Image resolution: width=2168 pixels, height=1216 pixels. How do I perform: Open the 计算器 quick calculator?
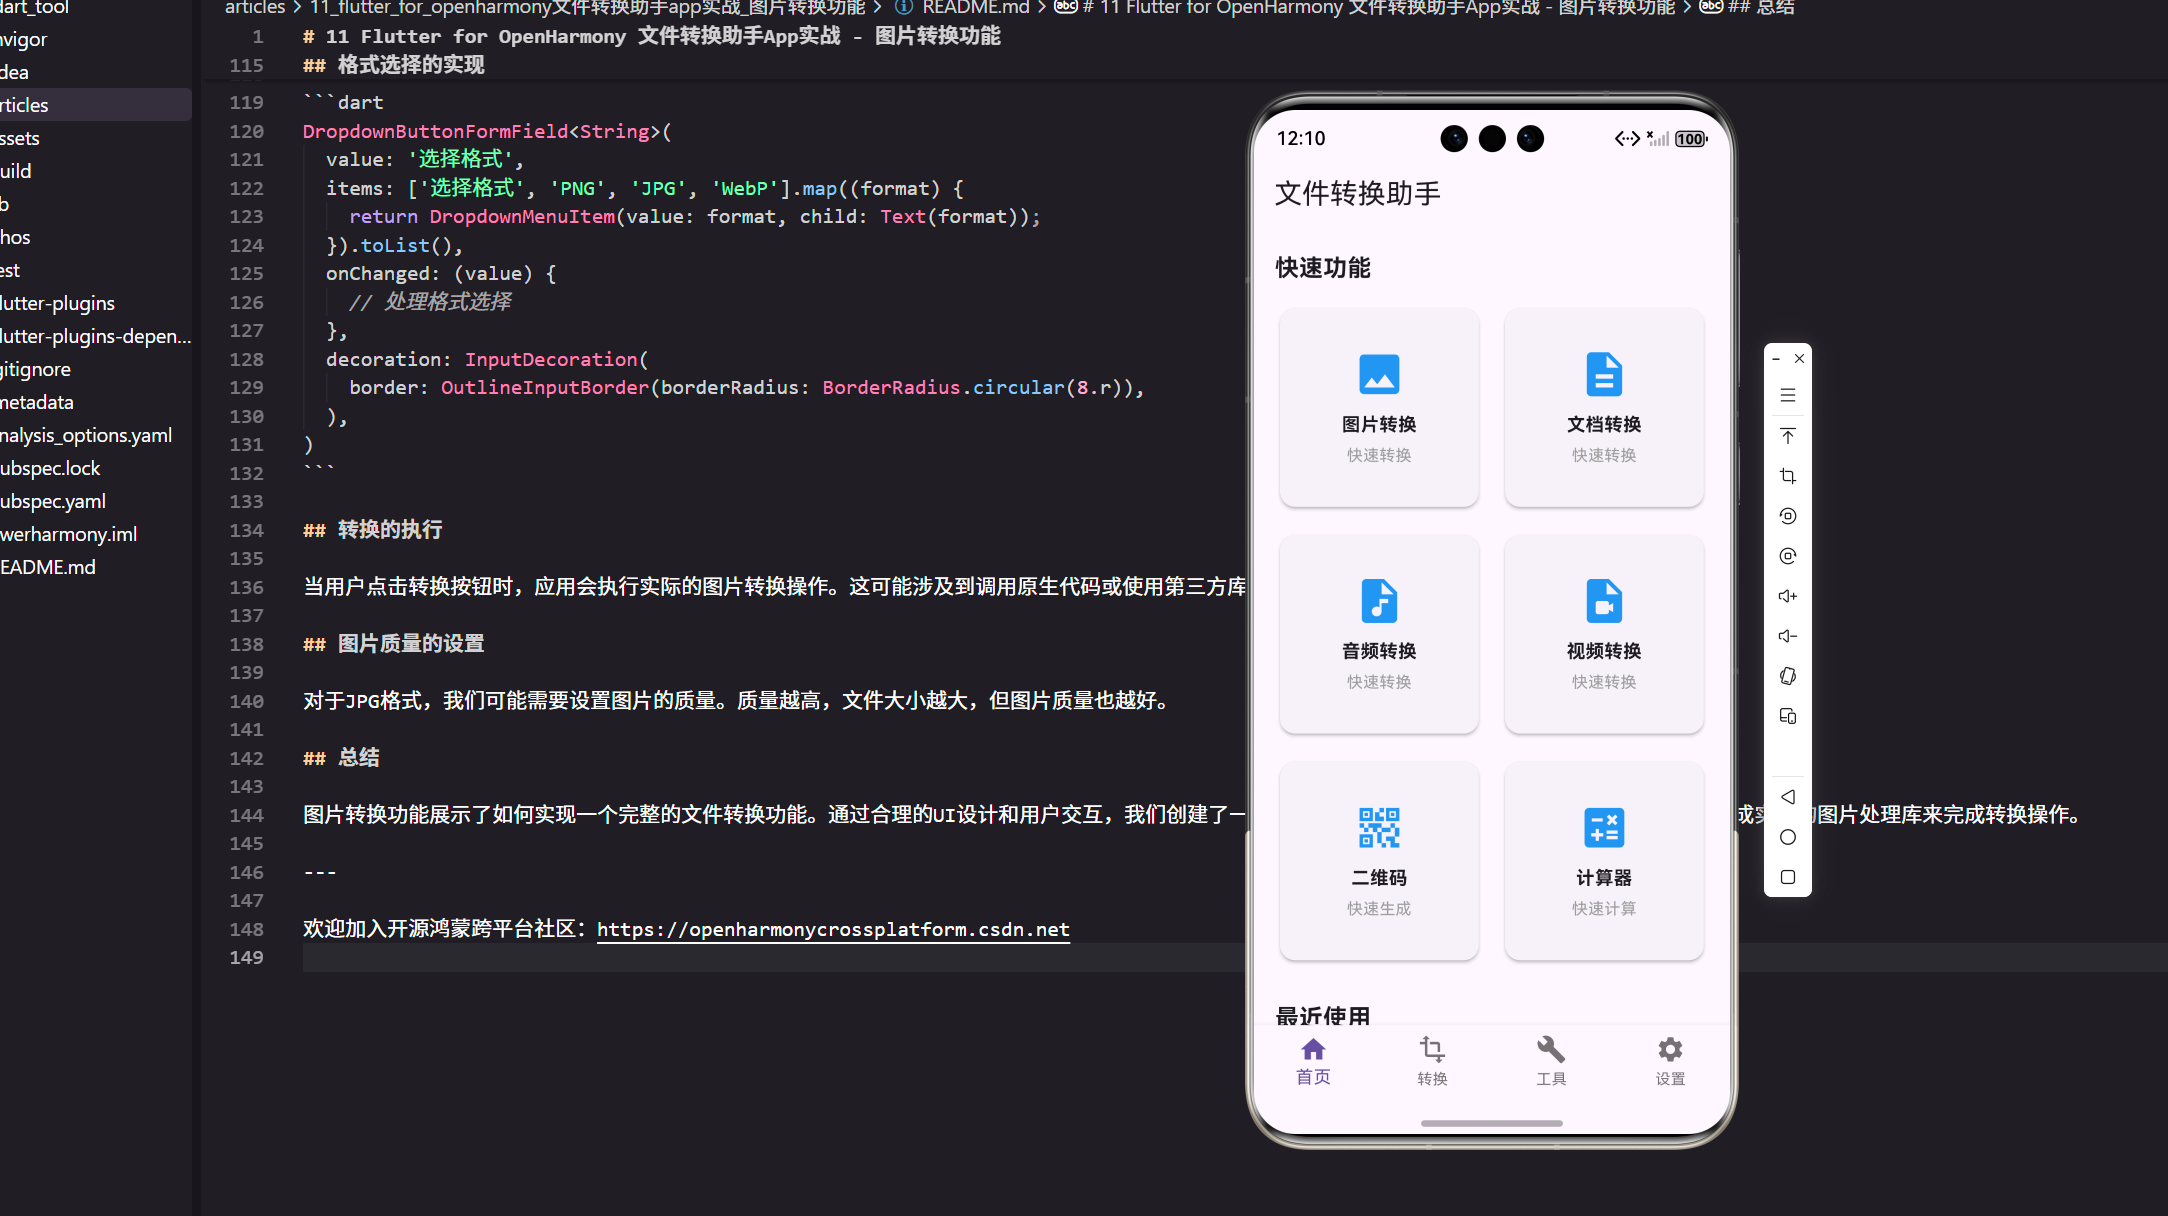tap(1603, 860)
